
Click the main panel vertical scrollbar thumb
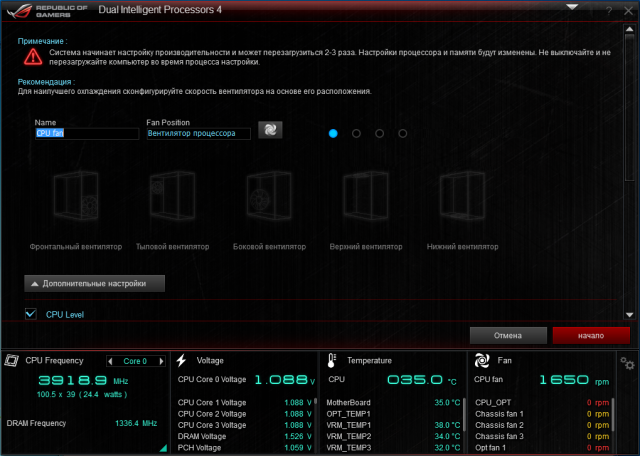[x=629, y=108]
